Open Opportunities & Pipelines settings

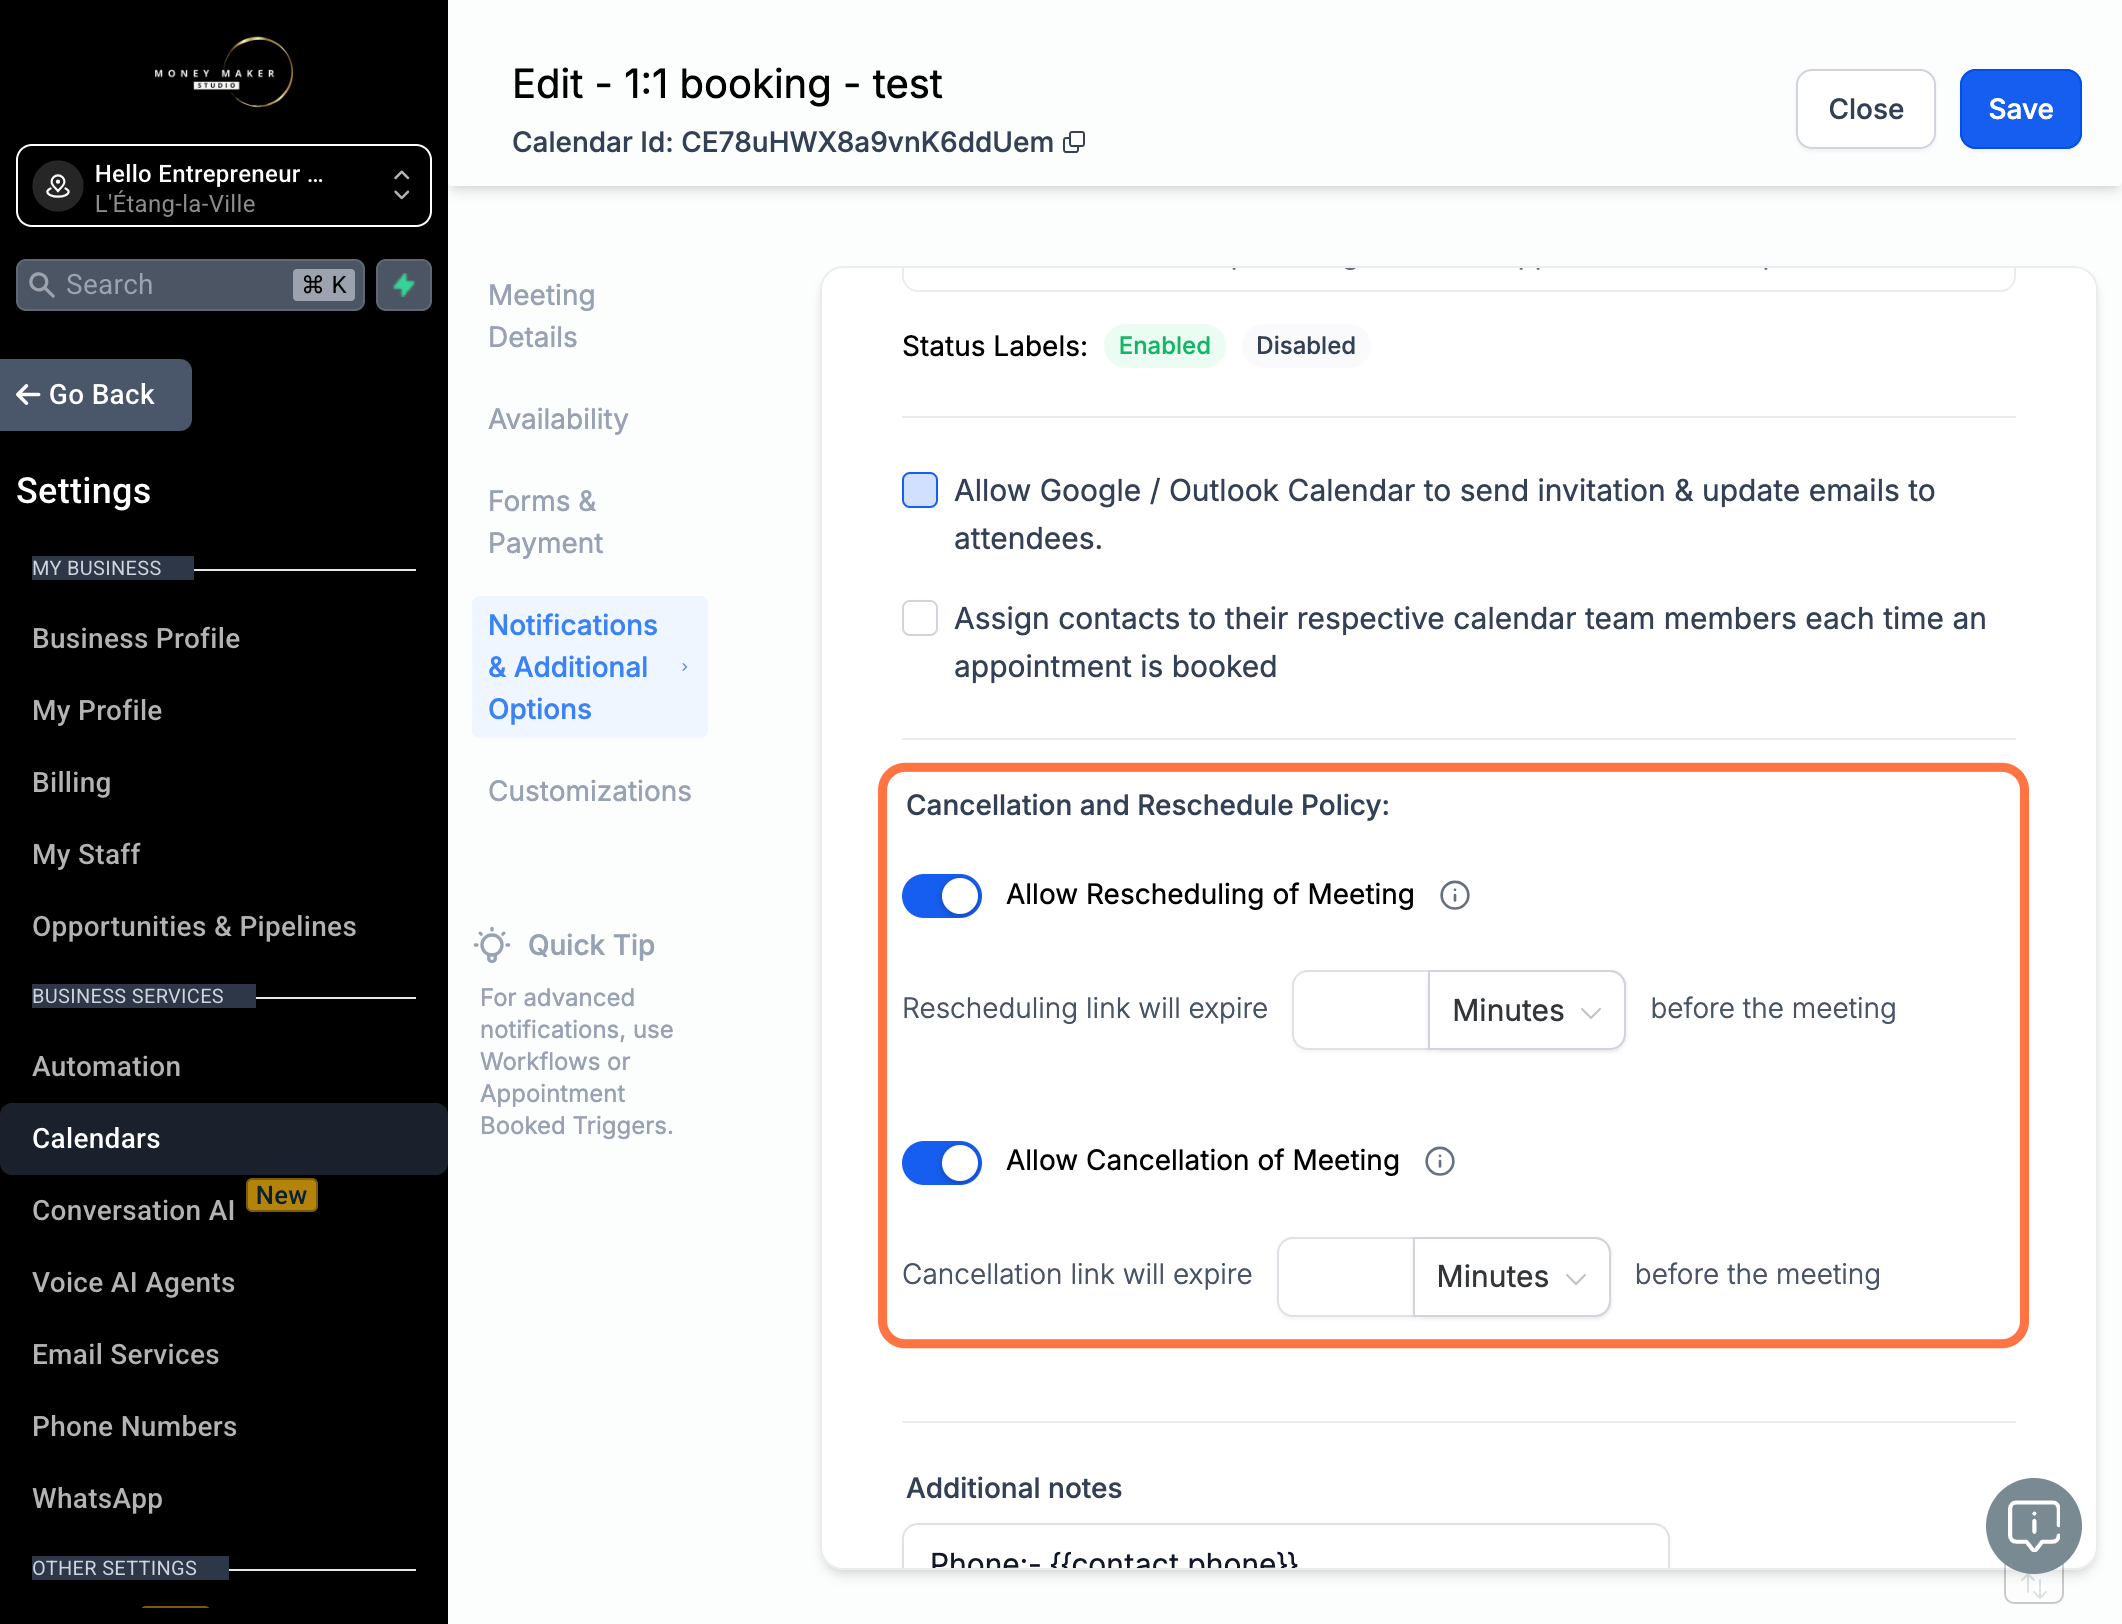194,926
